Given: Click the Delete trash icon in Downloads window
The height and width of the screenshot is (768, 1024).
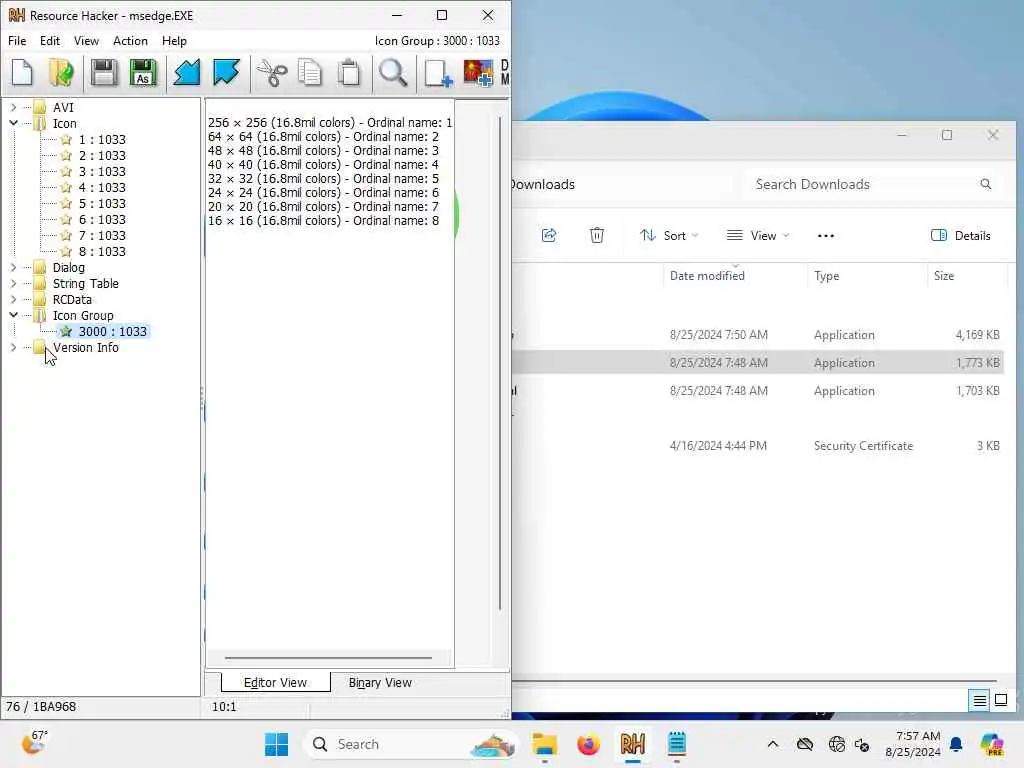Looking at the screenshot, I should [x=597, y=235].
